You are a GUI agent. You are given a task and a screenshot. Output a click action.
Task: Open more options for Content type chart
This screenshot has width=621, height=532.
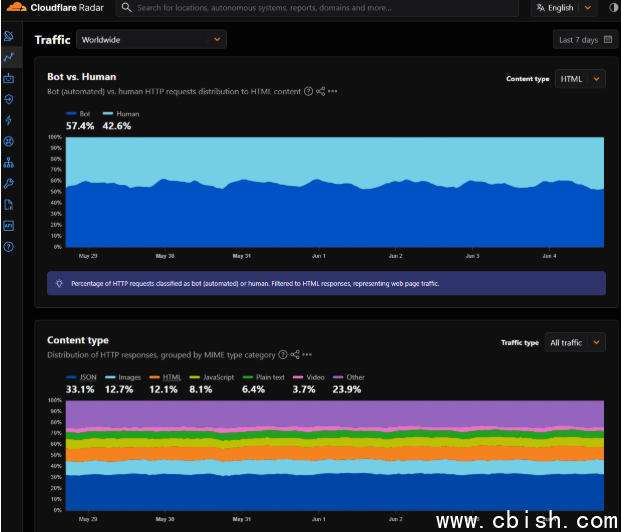[307, 355]
